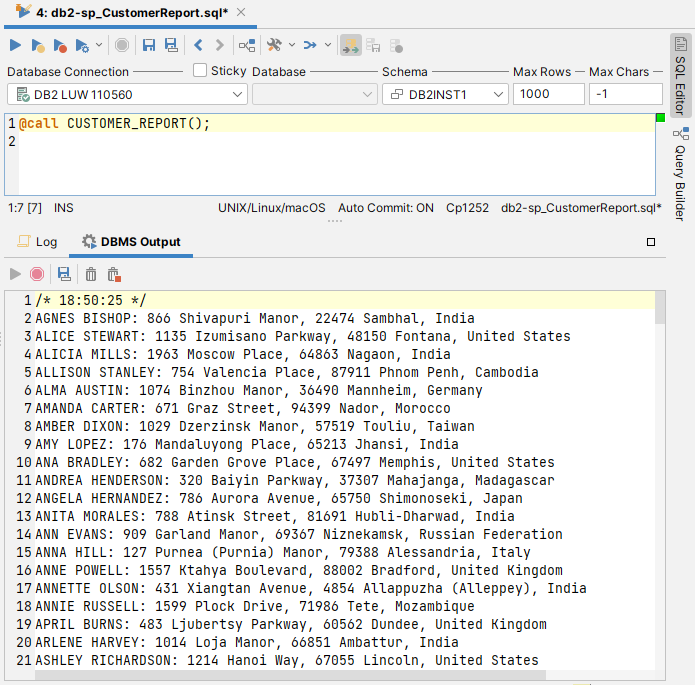Save the SQL file
This screenshot has width=695, height=685.
149,45
